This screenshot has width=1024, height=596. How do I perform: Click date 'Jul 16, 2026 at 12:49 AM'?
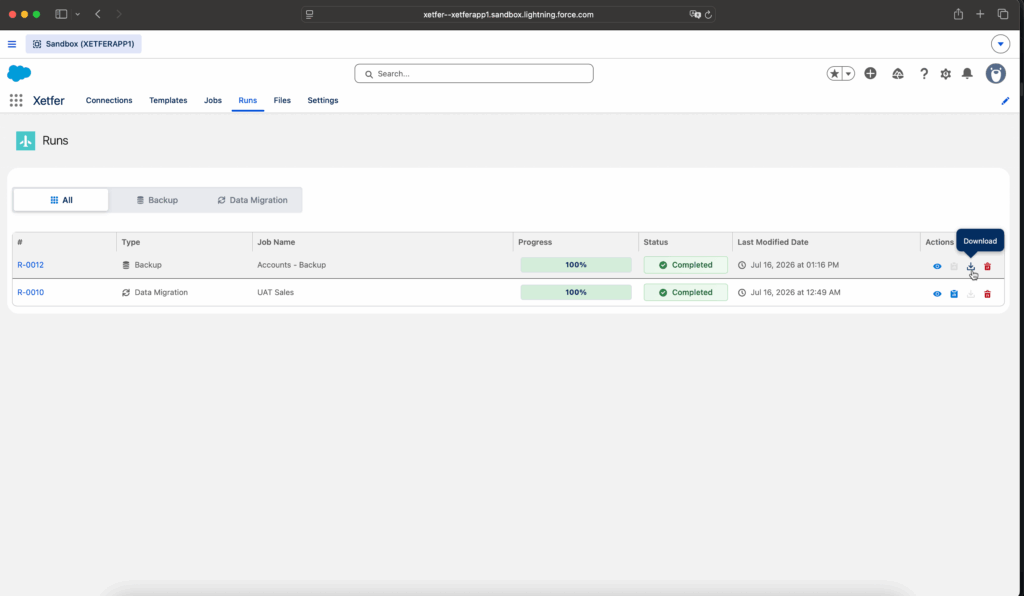coord(795,292)
